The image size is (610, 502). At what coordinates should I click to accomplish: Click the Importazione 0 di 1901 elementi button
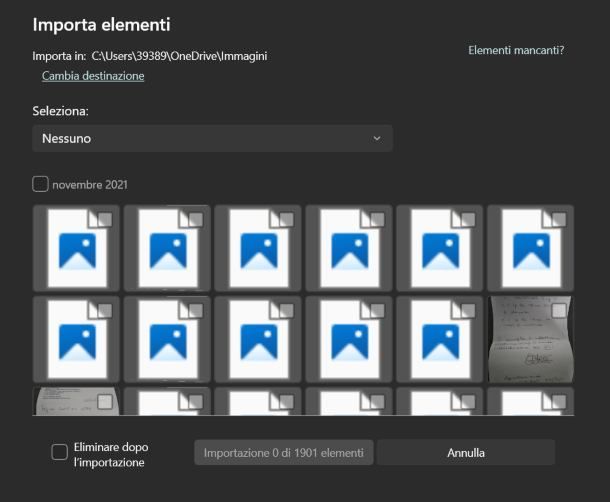click(x=284, y=453)
